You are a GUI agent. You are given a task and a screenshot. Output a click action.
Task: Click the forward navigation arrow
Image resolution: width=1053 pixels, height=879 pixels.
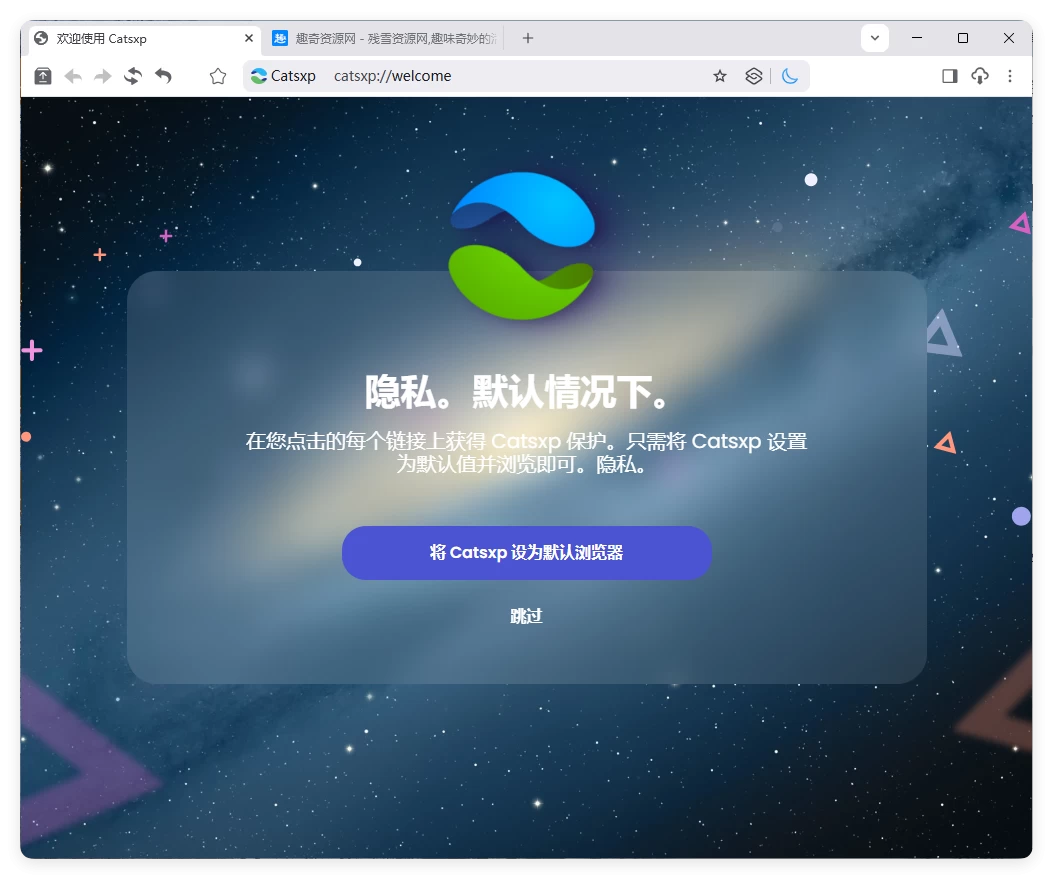tap(102, 75)
